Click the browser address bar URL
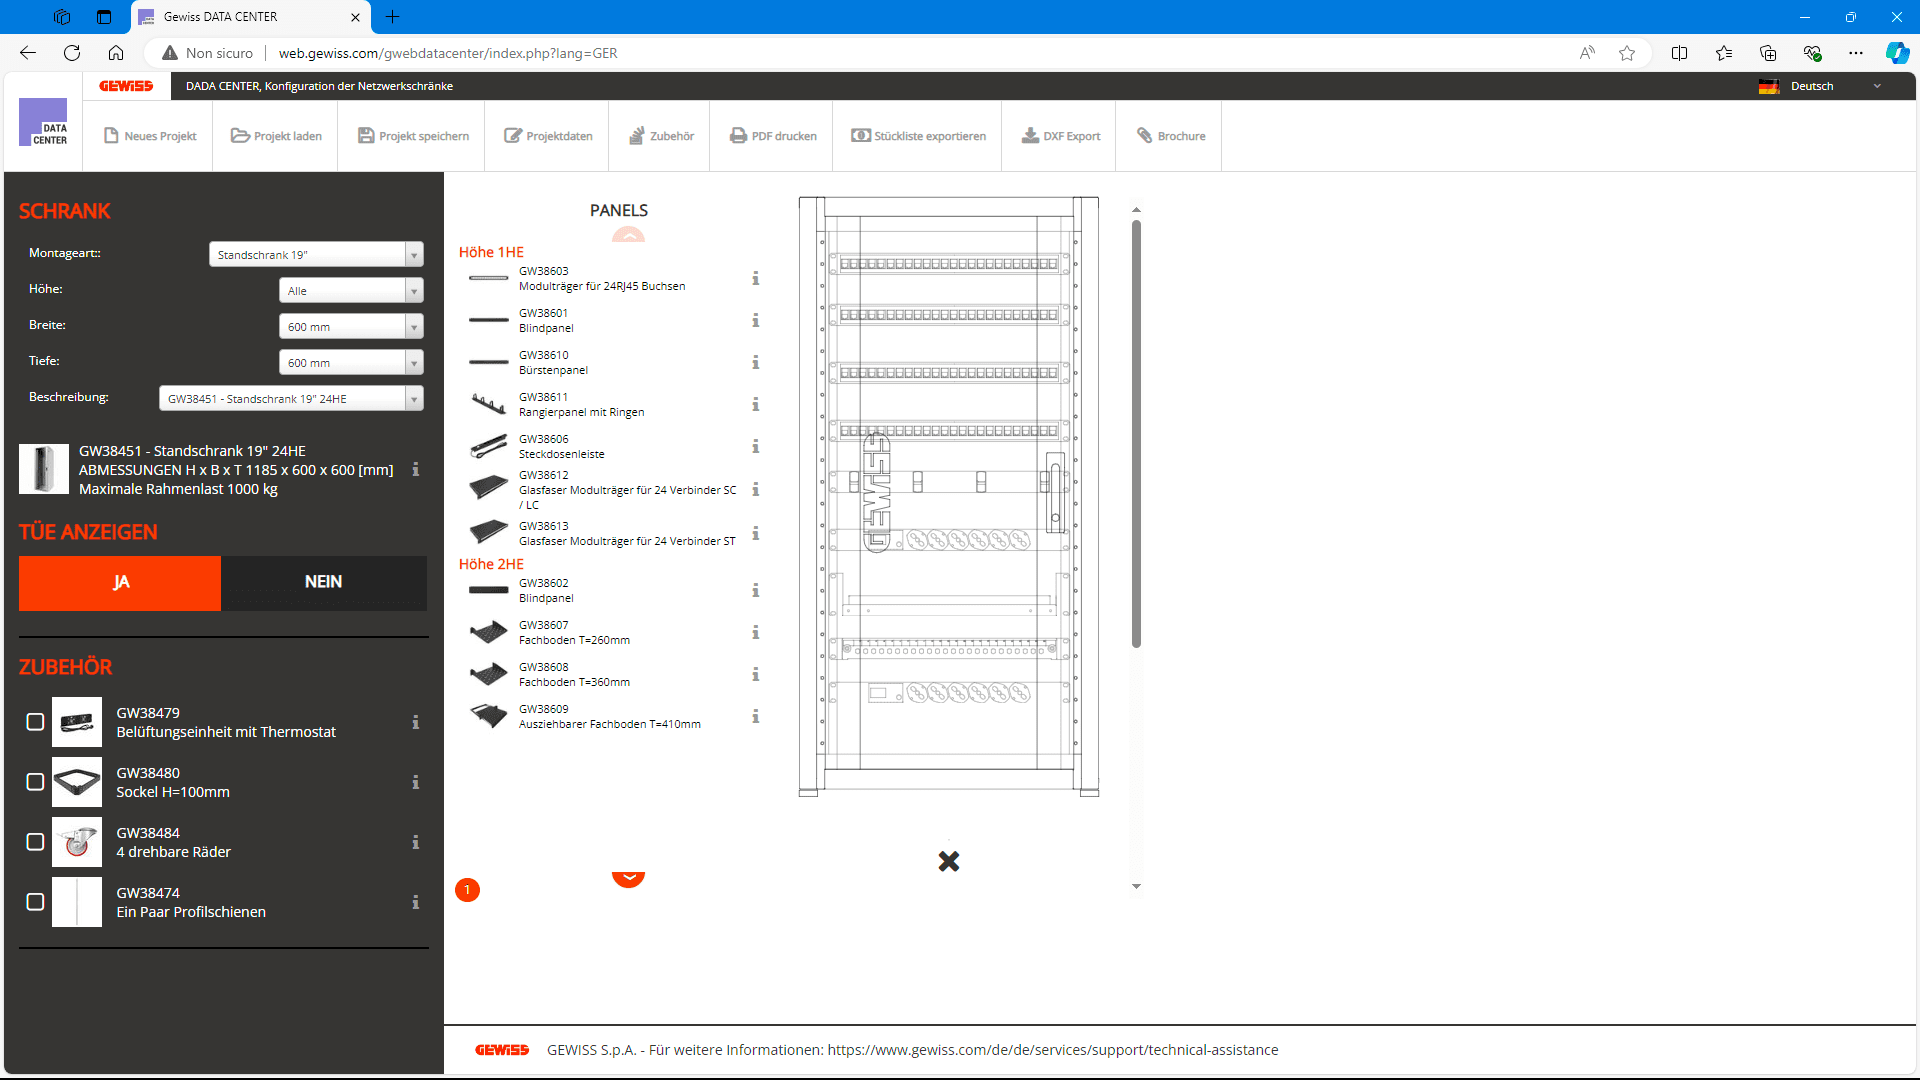 point(448,53)
